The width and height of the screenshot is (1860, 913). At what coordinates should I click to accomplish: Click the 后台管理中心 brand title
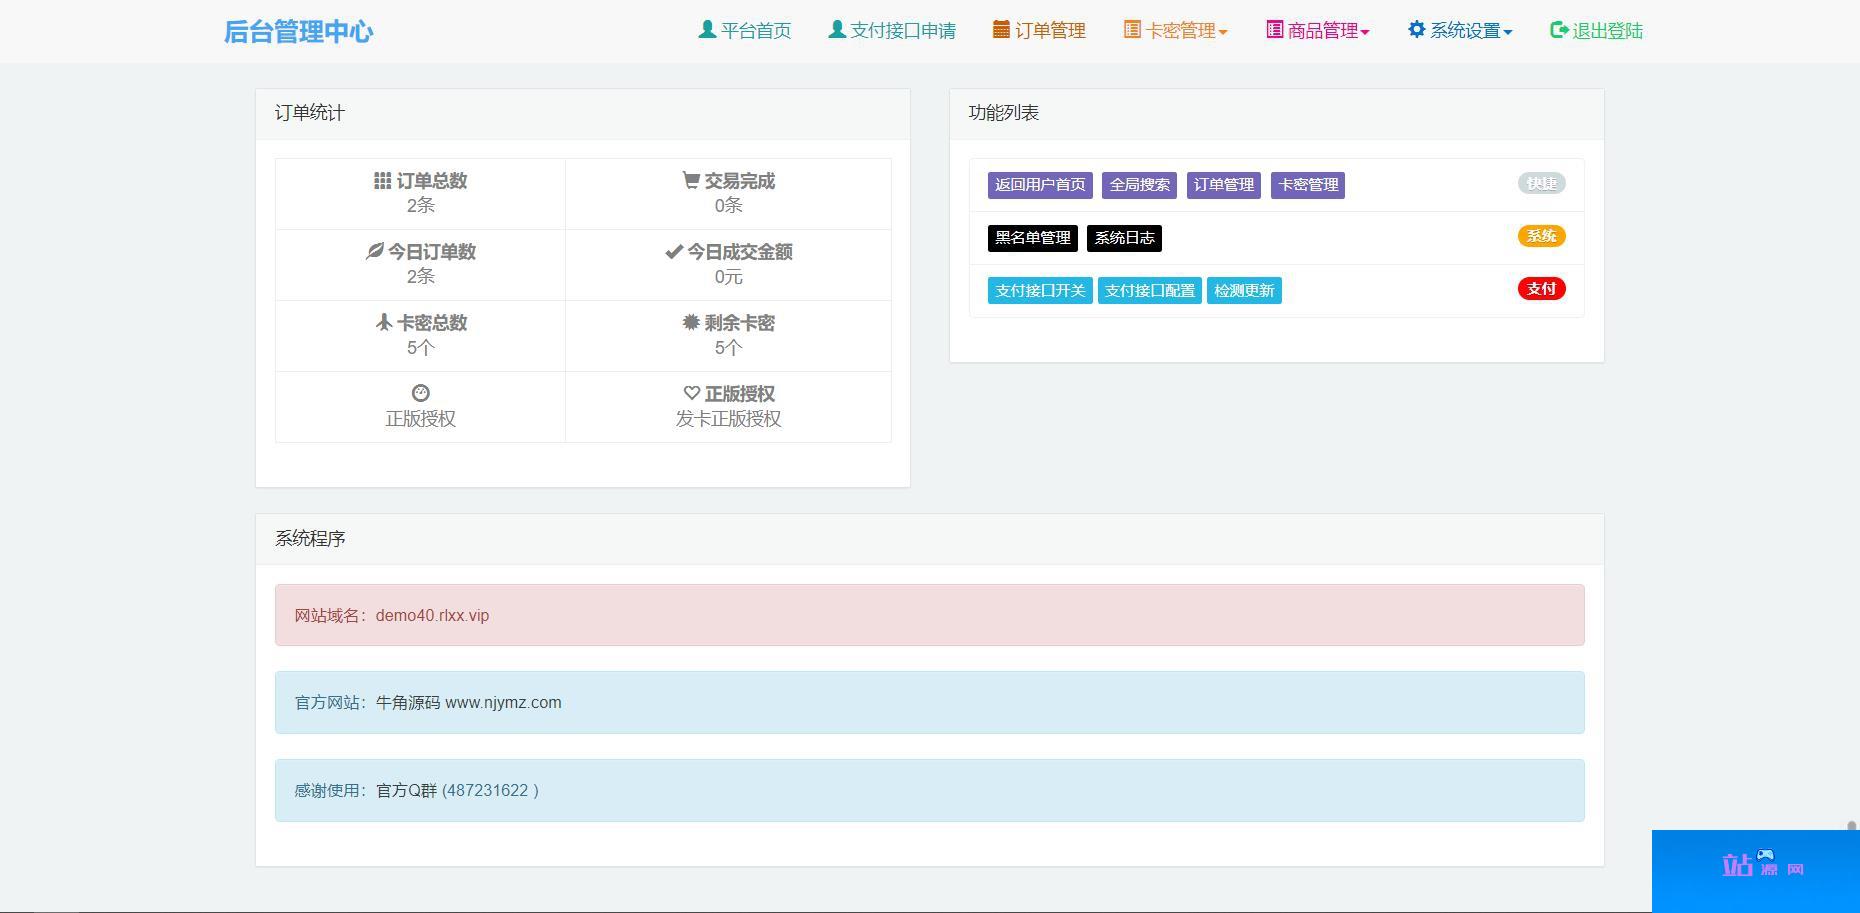tap(298, 32)
